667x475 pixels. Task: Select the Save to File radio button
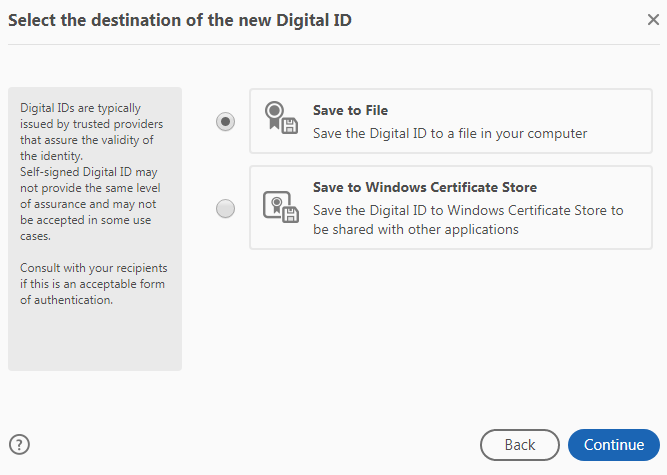(226, 121)
